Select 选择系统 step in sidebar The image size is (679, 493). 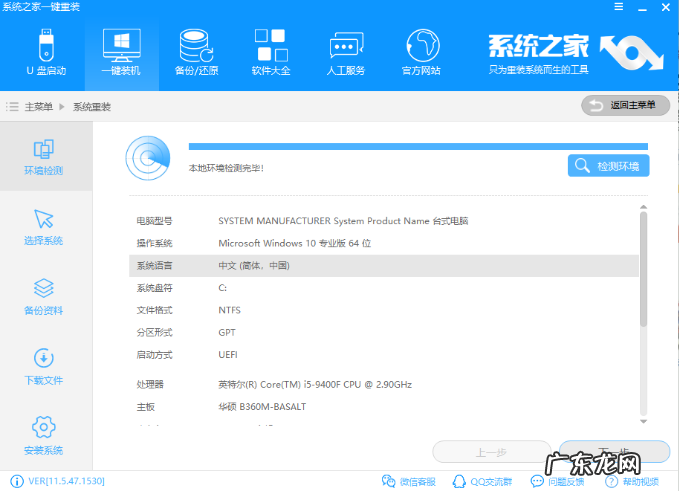[44, 227]
